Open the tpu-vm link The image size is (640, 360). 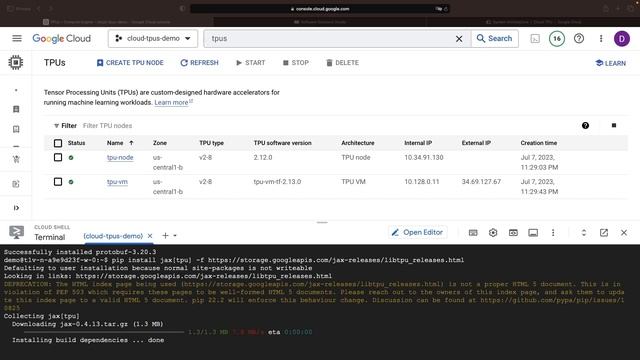coord(117,182)
